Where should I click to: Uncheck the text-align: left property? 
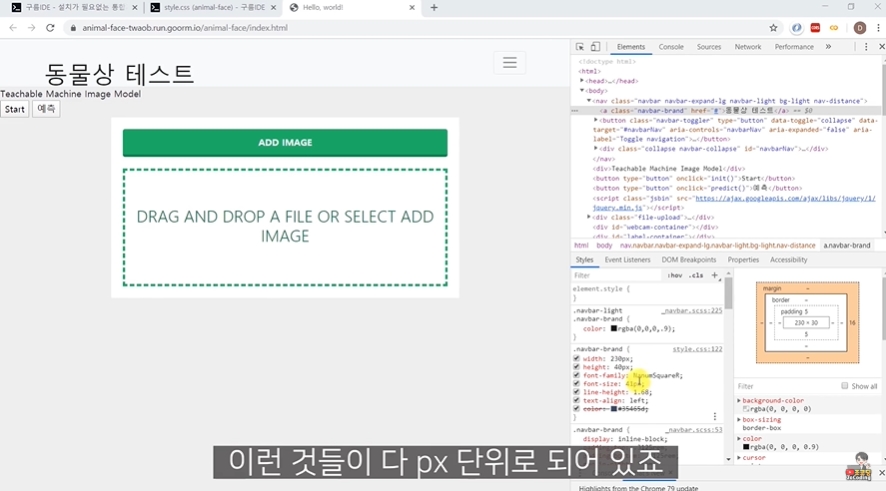pyautogui.click(x=576, y=401)
